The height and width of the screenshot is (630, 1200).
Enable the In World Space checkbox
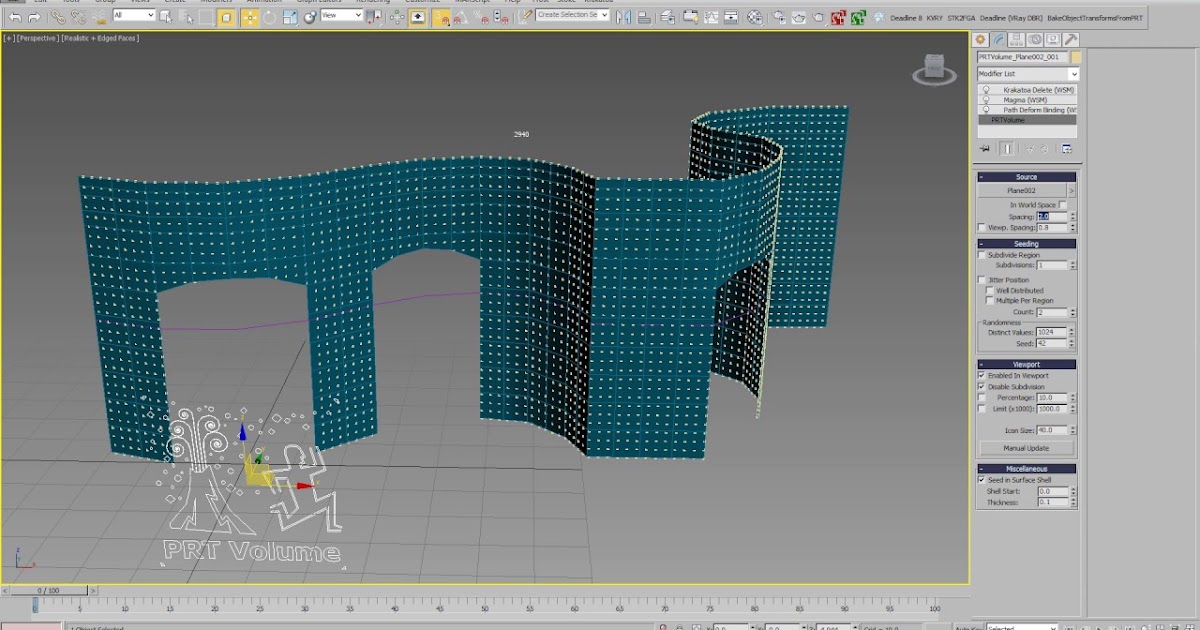pos(1062,205)
